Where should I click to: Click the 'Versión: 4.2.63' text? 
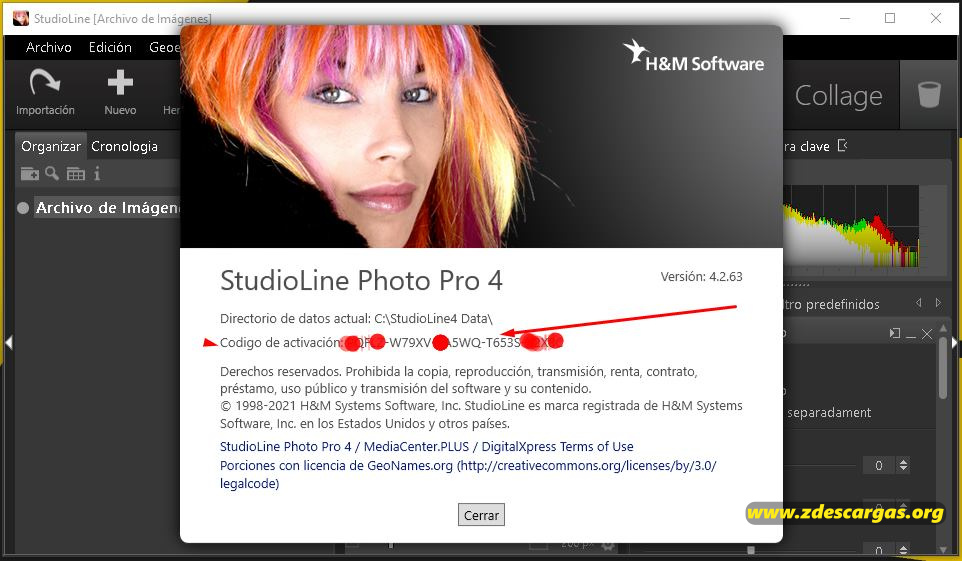coord(701,276)
